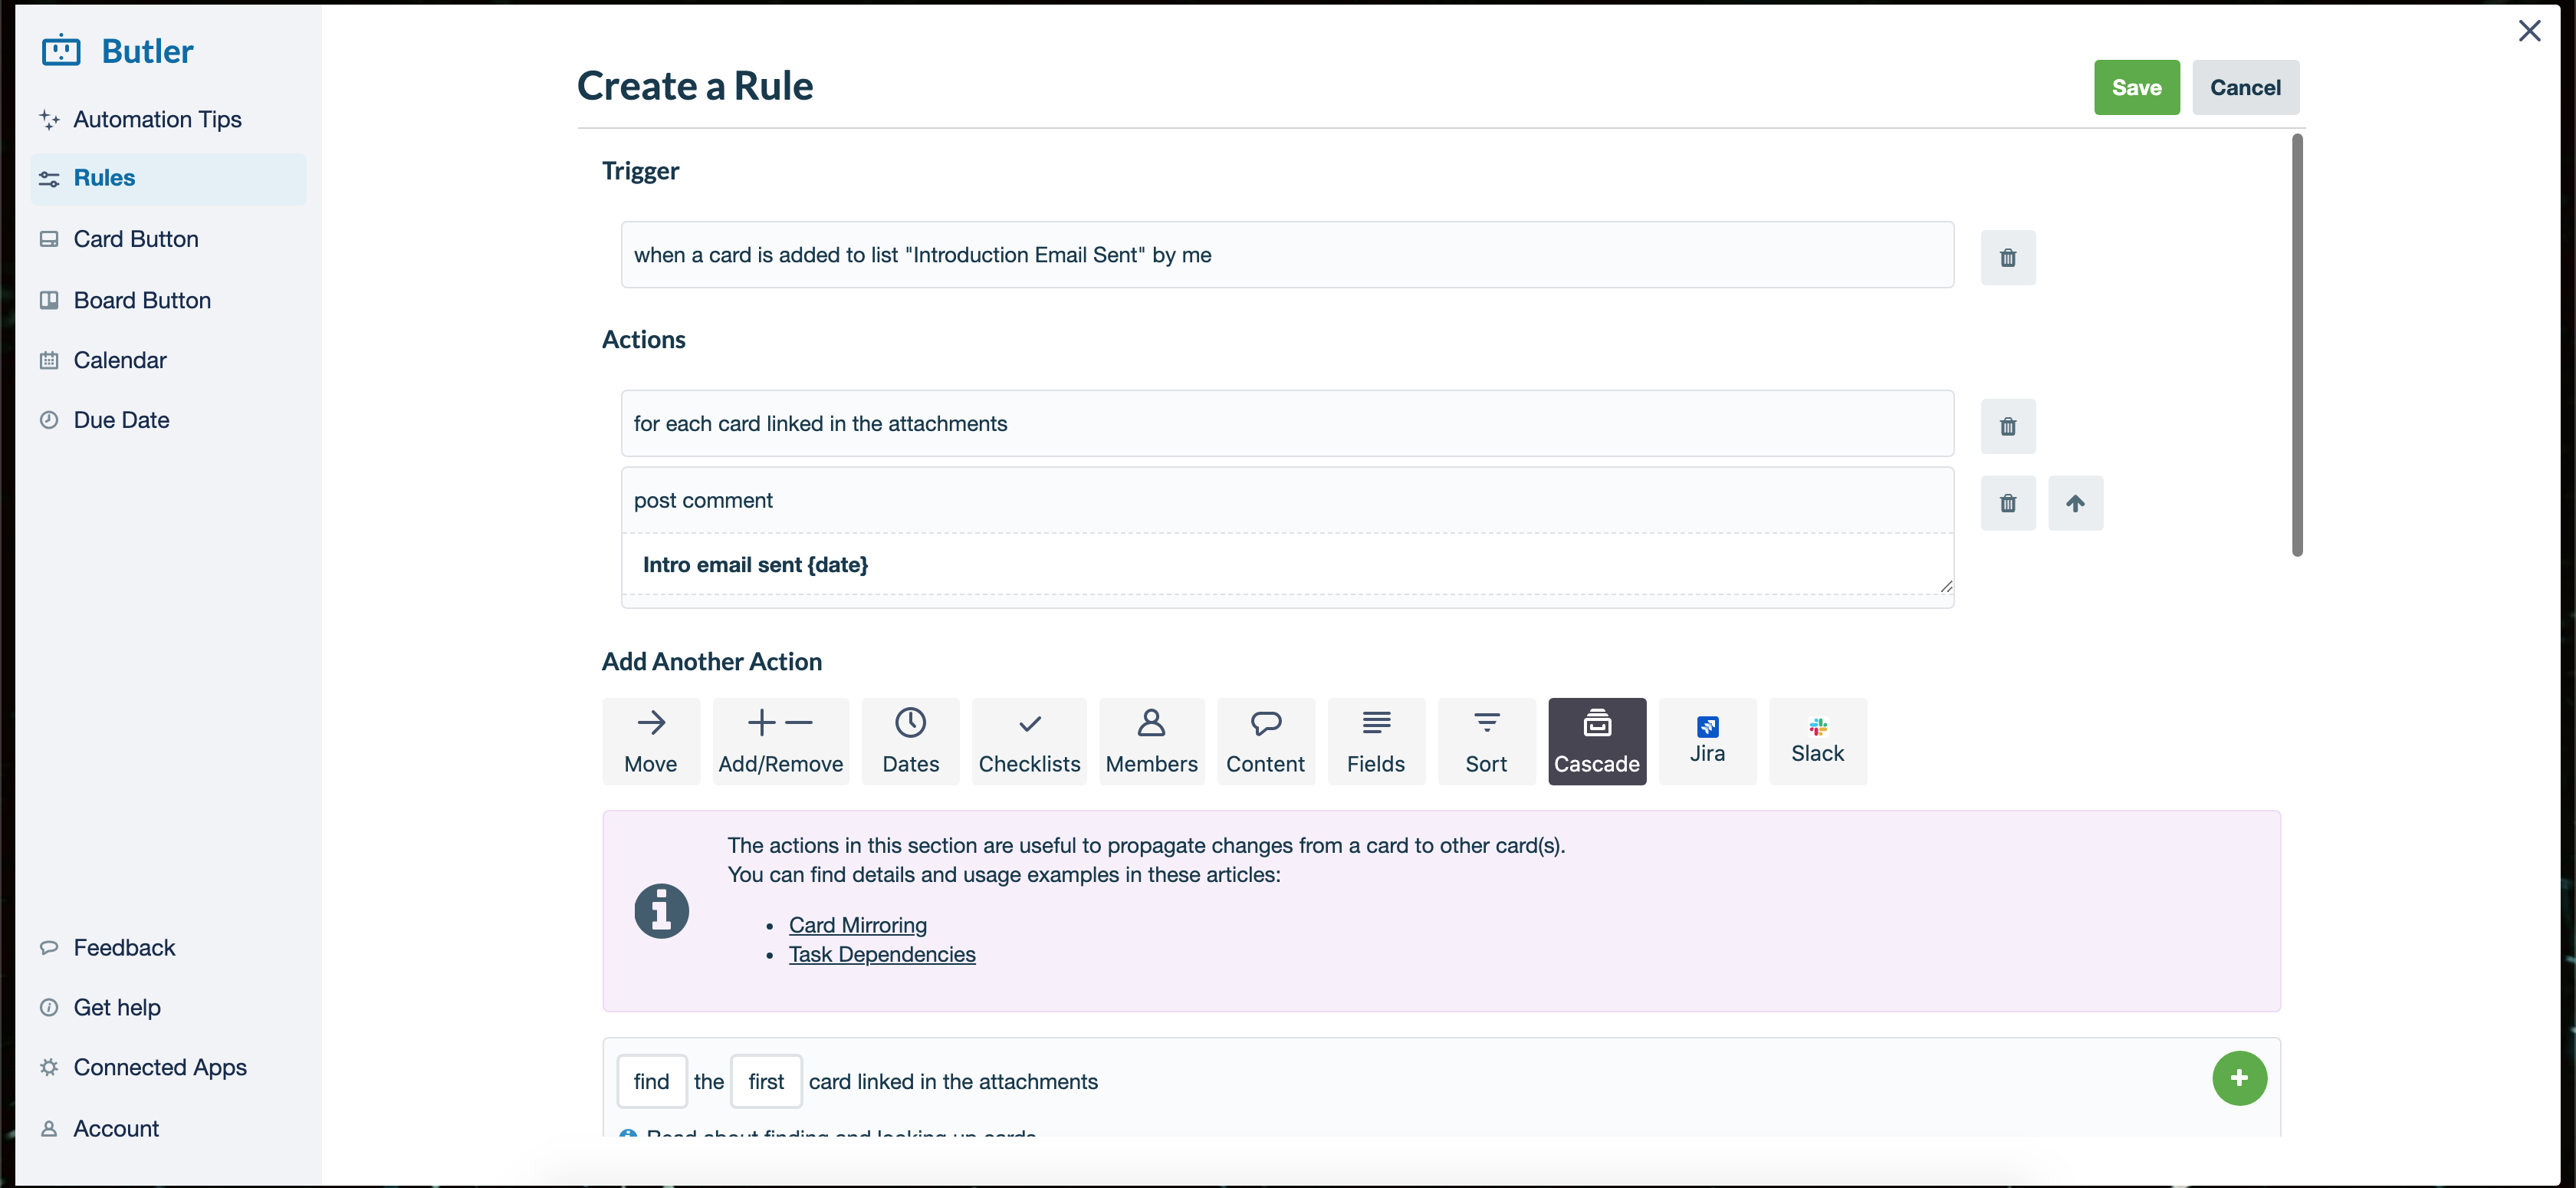Open the Checklists actions category
The width and height of the screenshot is (2576, 1188).
click(1029, 741)
